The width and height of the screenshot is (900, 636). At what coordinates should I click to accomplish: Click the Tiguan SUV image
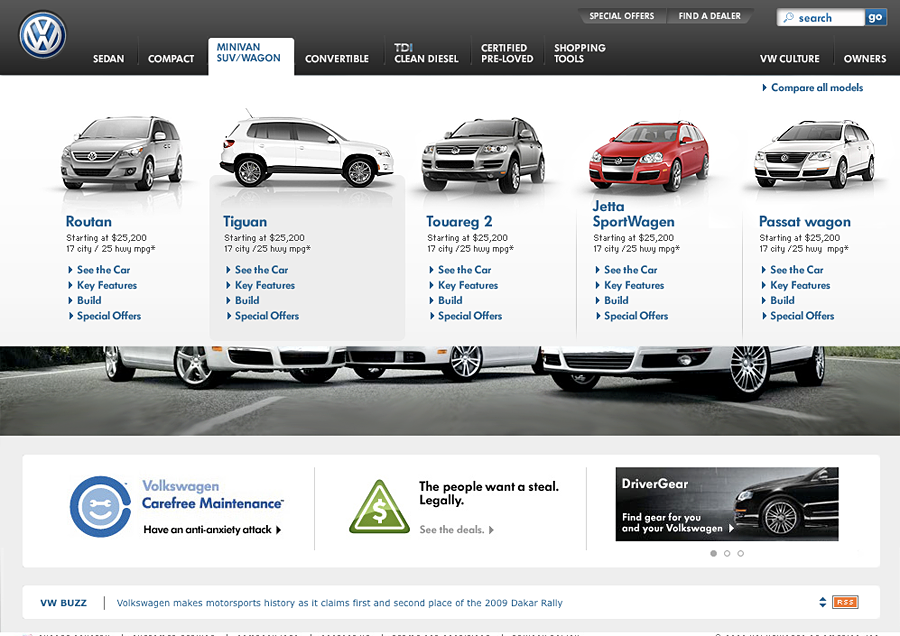[307, 150]
